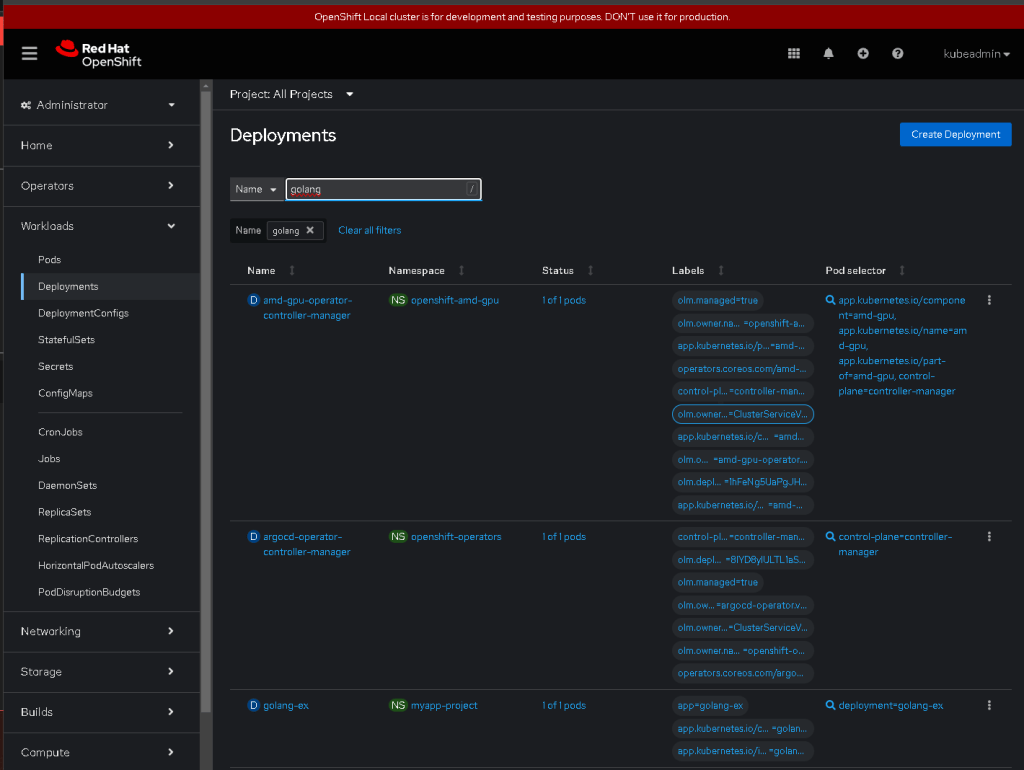
Task: Click the D badge next to argocd-operator
Action: click(x=253, y=536)
